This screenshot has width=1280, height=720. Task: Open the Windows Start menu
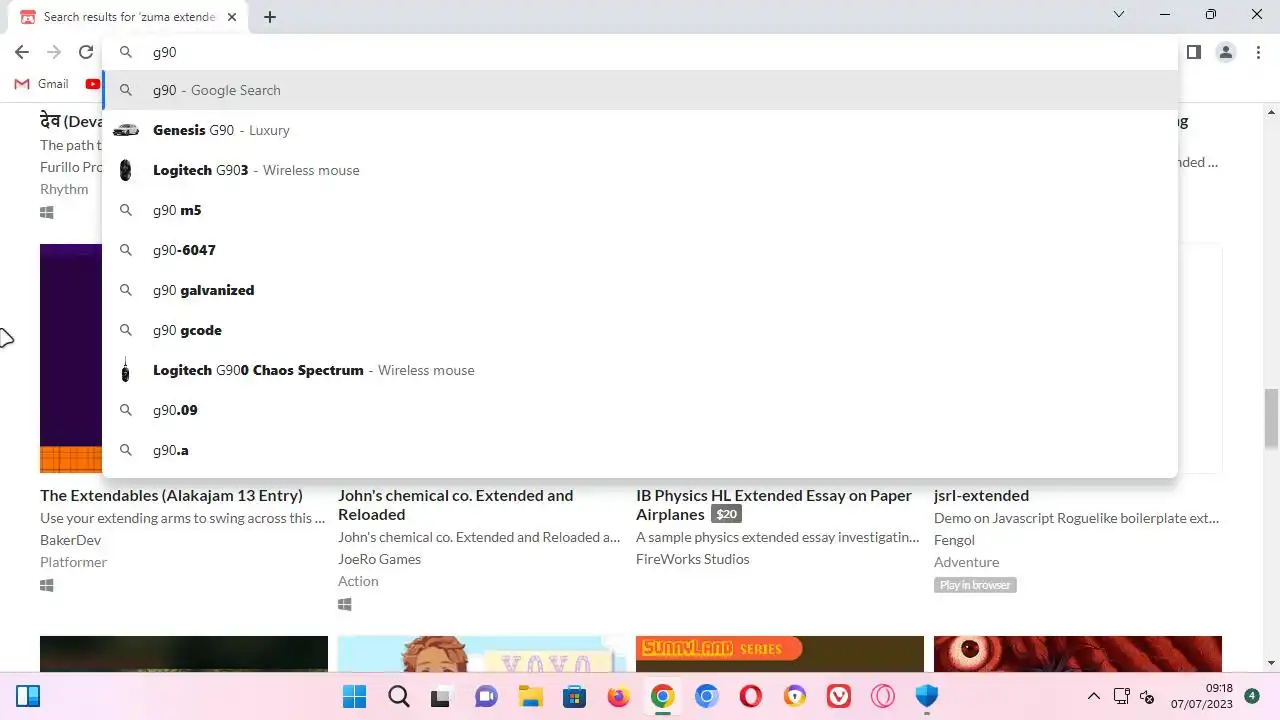pyautogui.click(x=354, y=696)
